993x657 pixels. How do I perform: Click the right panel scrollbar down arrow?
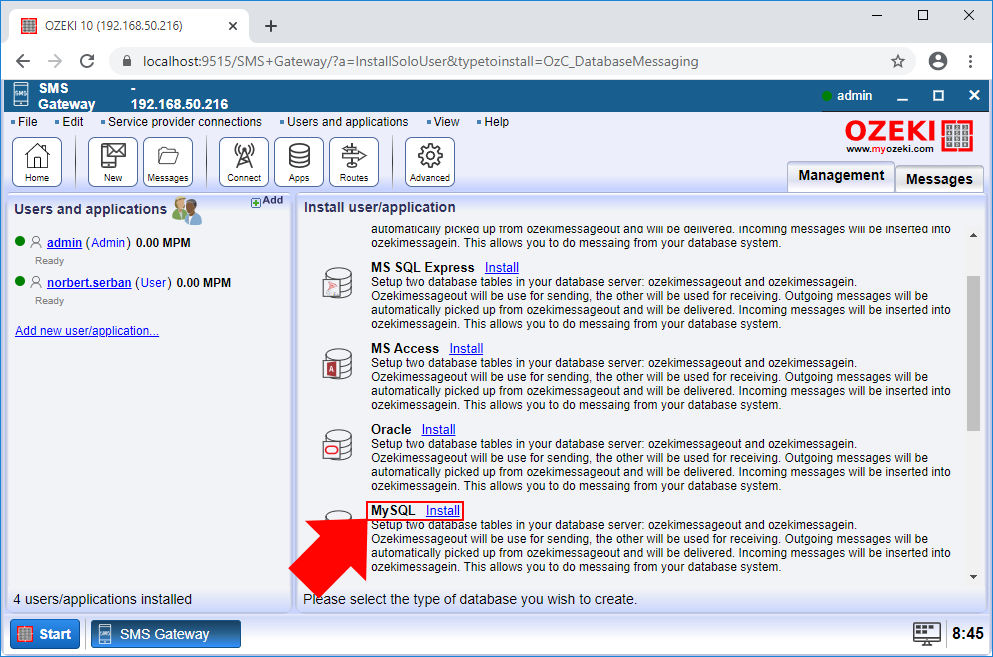(974, 574)
